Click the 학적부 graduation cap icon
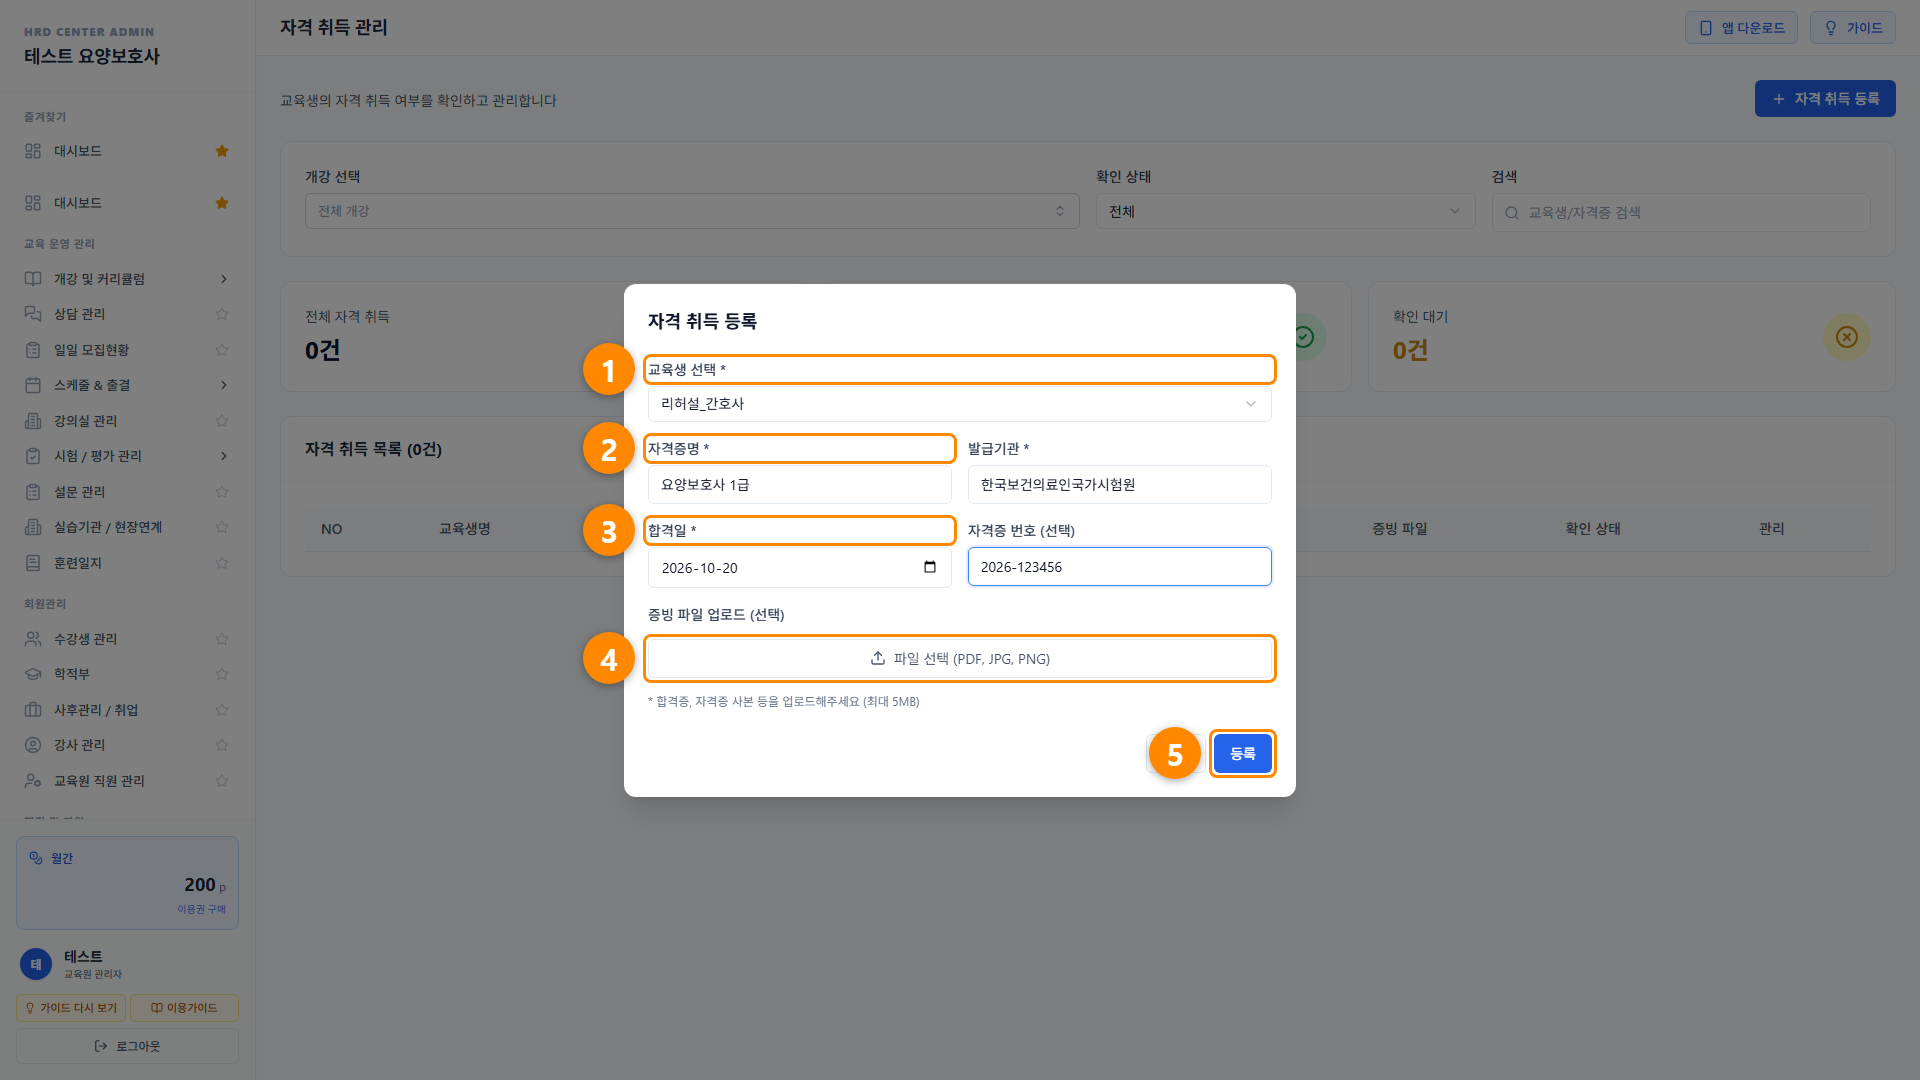 tap(33, 674)
